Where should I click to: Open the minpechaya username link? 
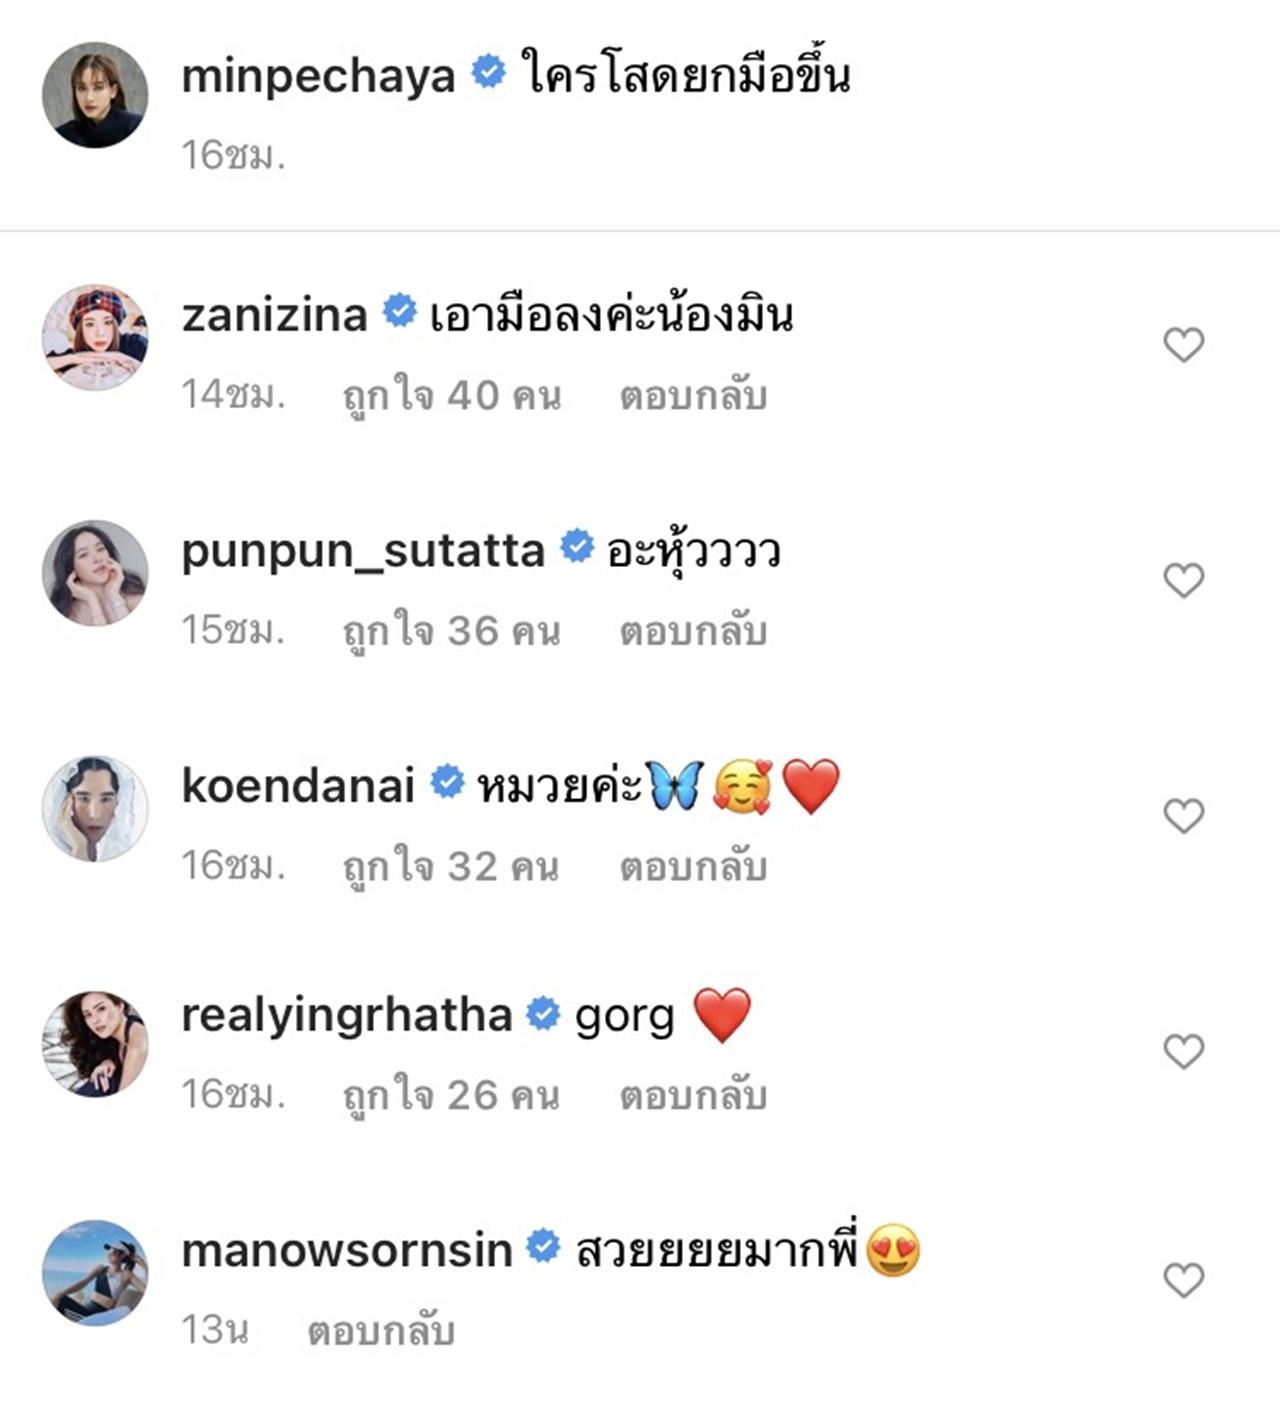coord(318,76)
